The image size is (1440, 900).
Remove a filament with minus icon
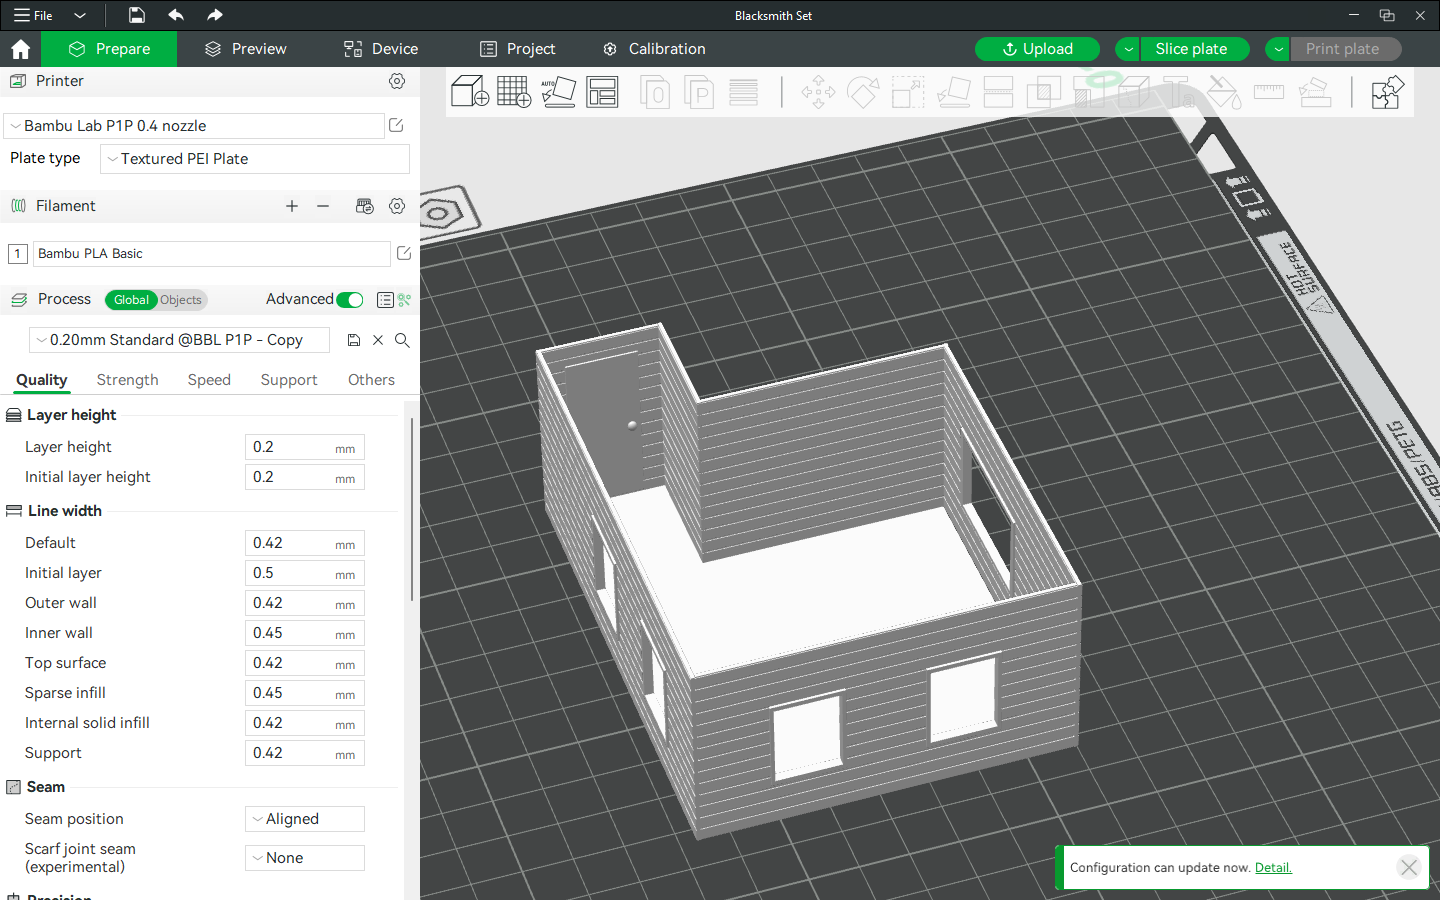click(323, 206)
